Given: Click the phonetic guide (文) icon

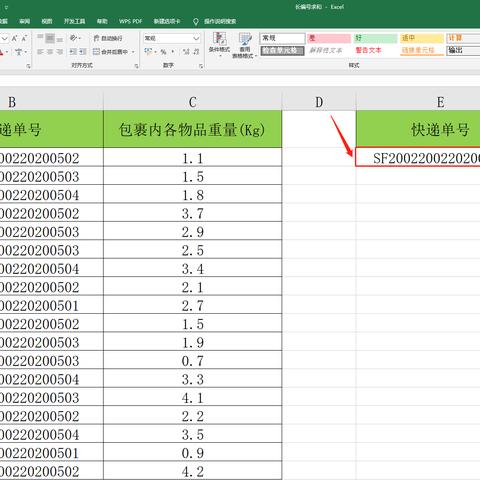Looking at the screenshot, I should pyautogui.click(x=19, y=52).
